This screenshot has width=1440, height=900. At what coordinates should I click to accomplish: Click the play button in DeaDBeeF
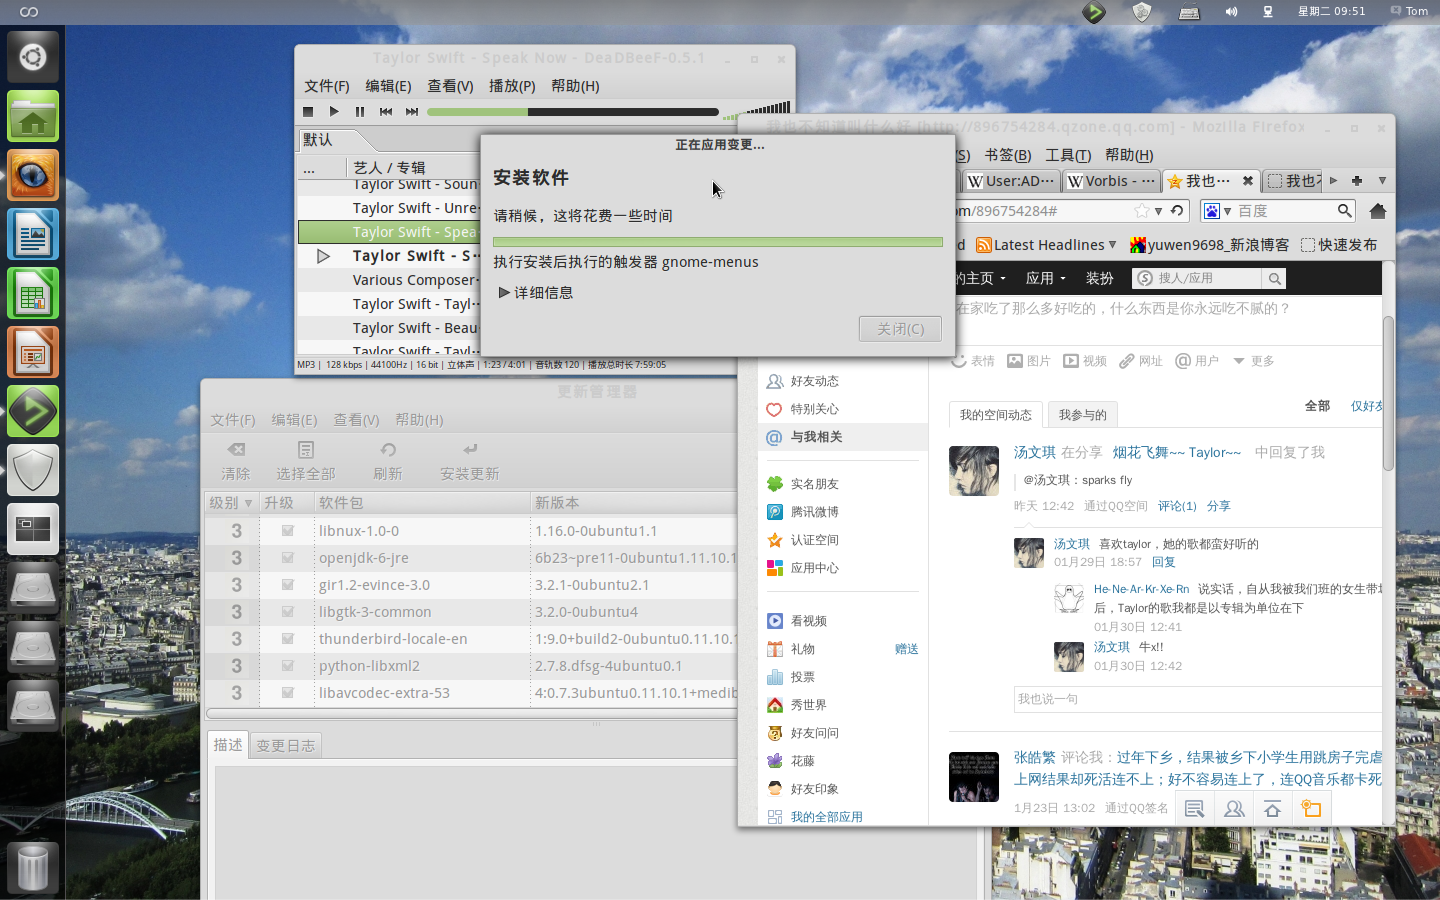click(334, 112)
